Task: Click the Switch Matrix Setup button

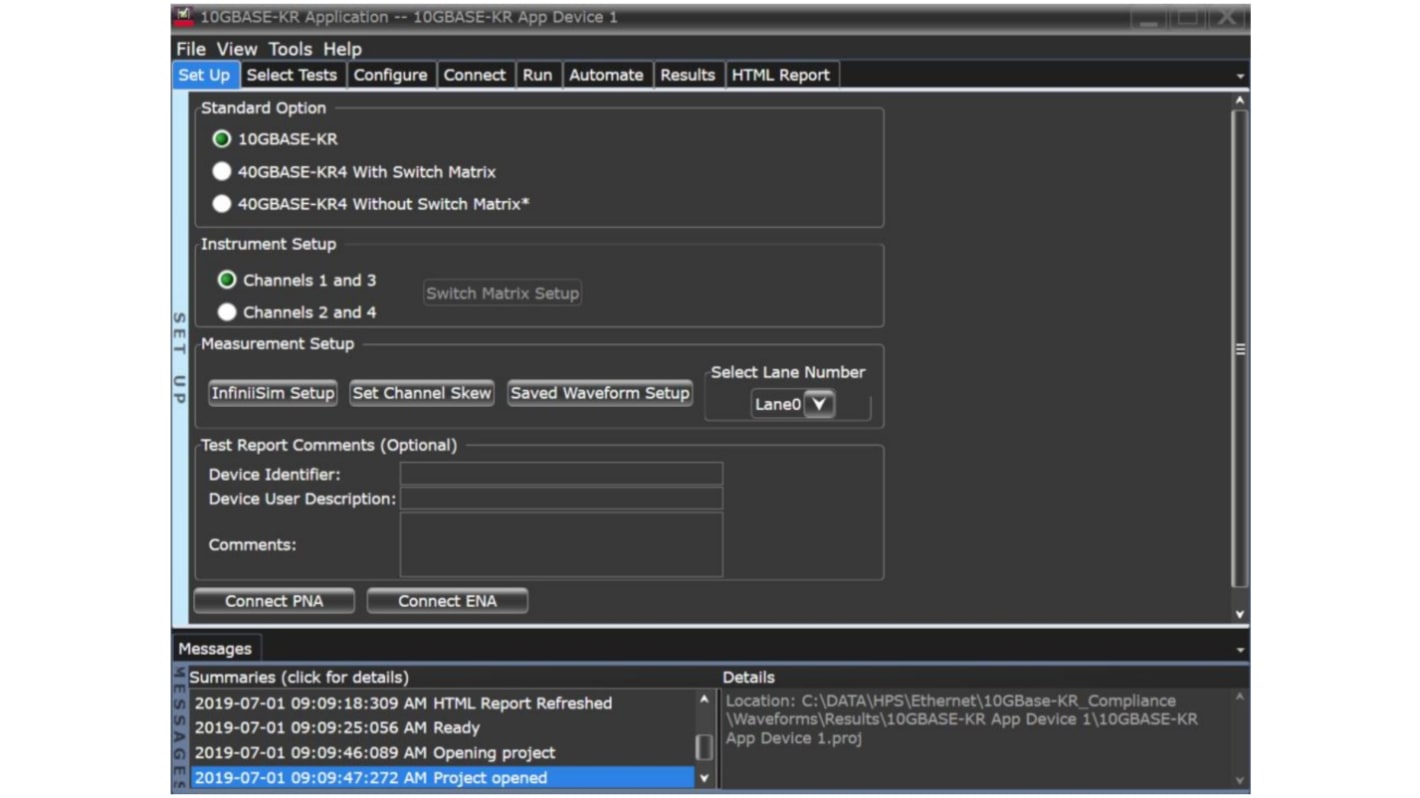Action: click(502, 293)
